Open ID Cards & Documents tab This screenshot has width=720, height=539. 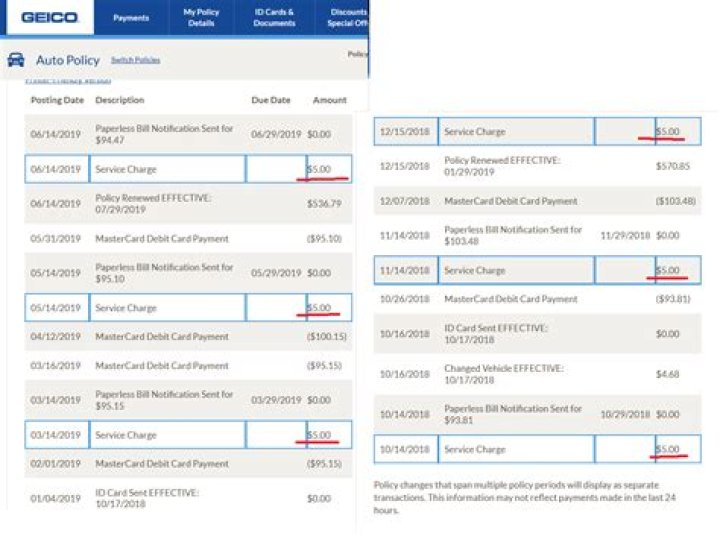pyautogui.click(x=274, y=18)
